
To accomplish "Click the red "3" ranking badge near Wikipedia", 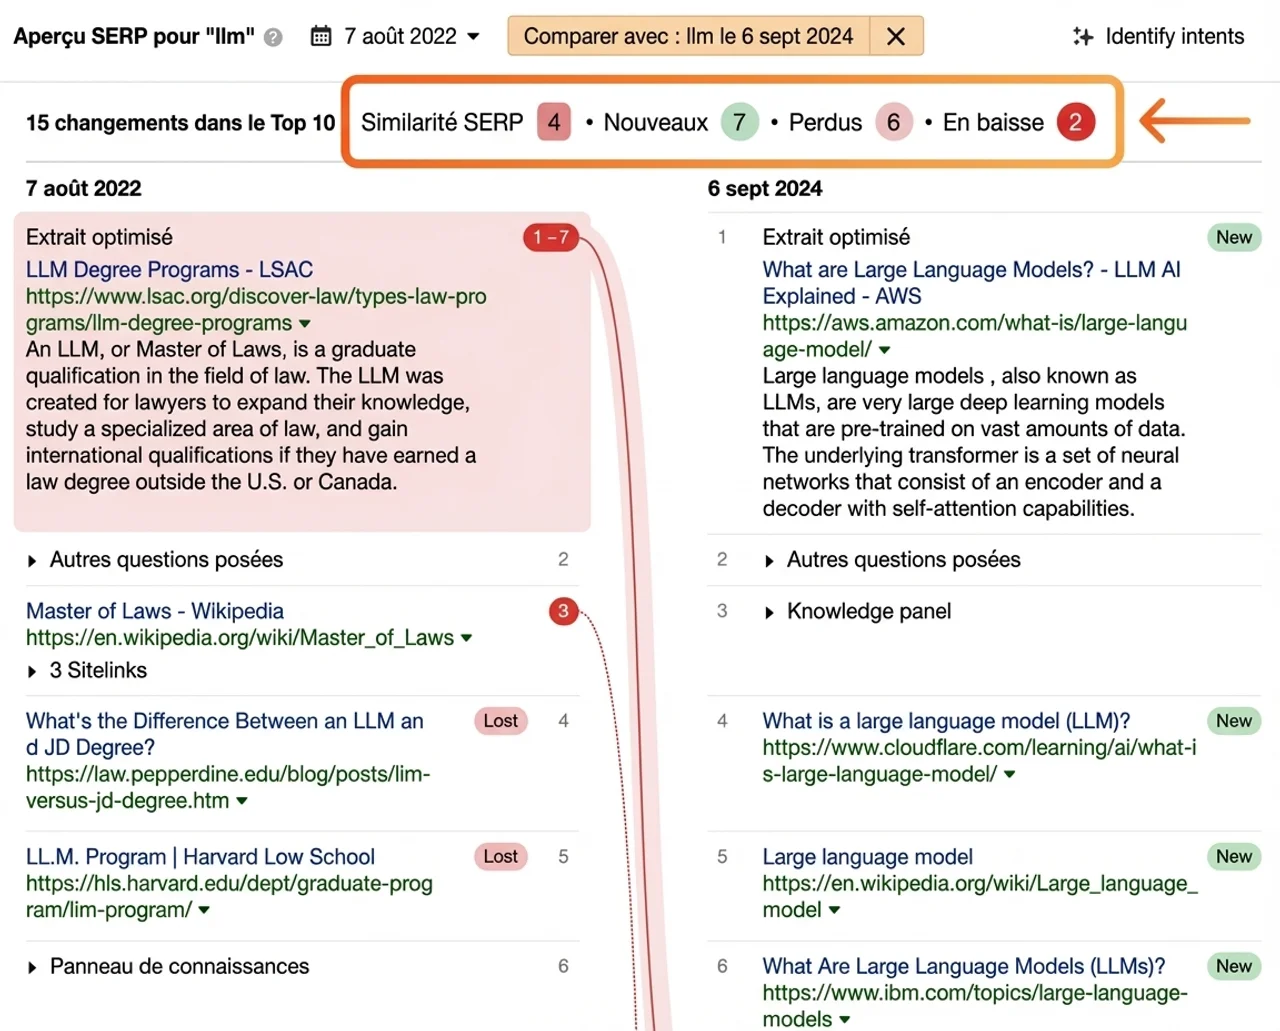I will click(563, 612).
